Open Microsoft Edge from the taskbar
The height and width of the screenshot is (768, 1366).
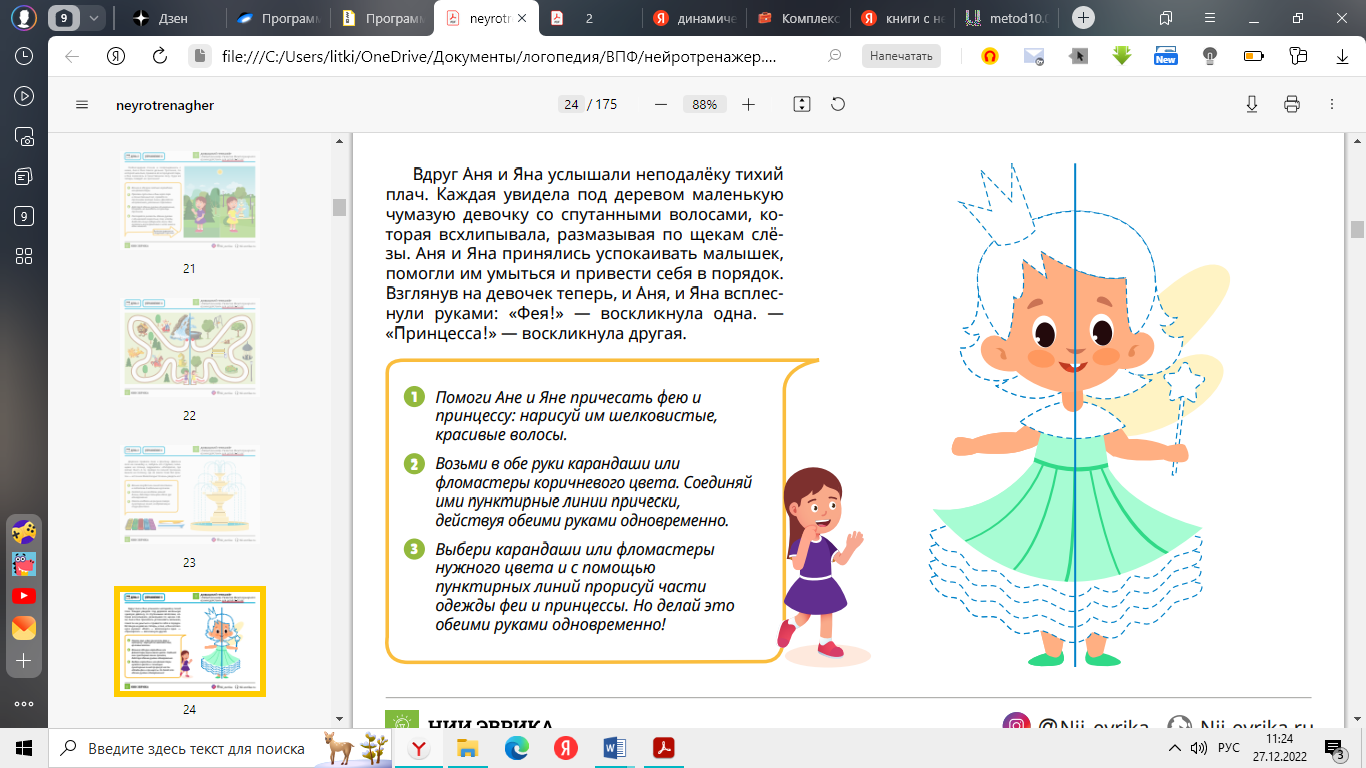click(517, 748)
